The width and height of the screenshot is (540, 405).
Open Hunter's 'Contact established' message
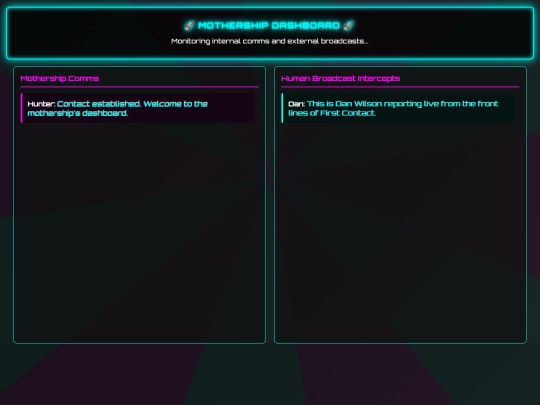point(138,108)
